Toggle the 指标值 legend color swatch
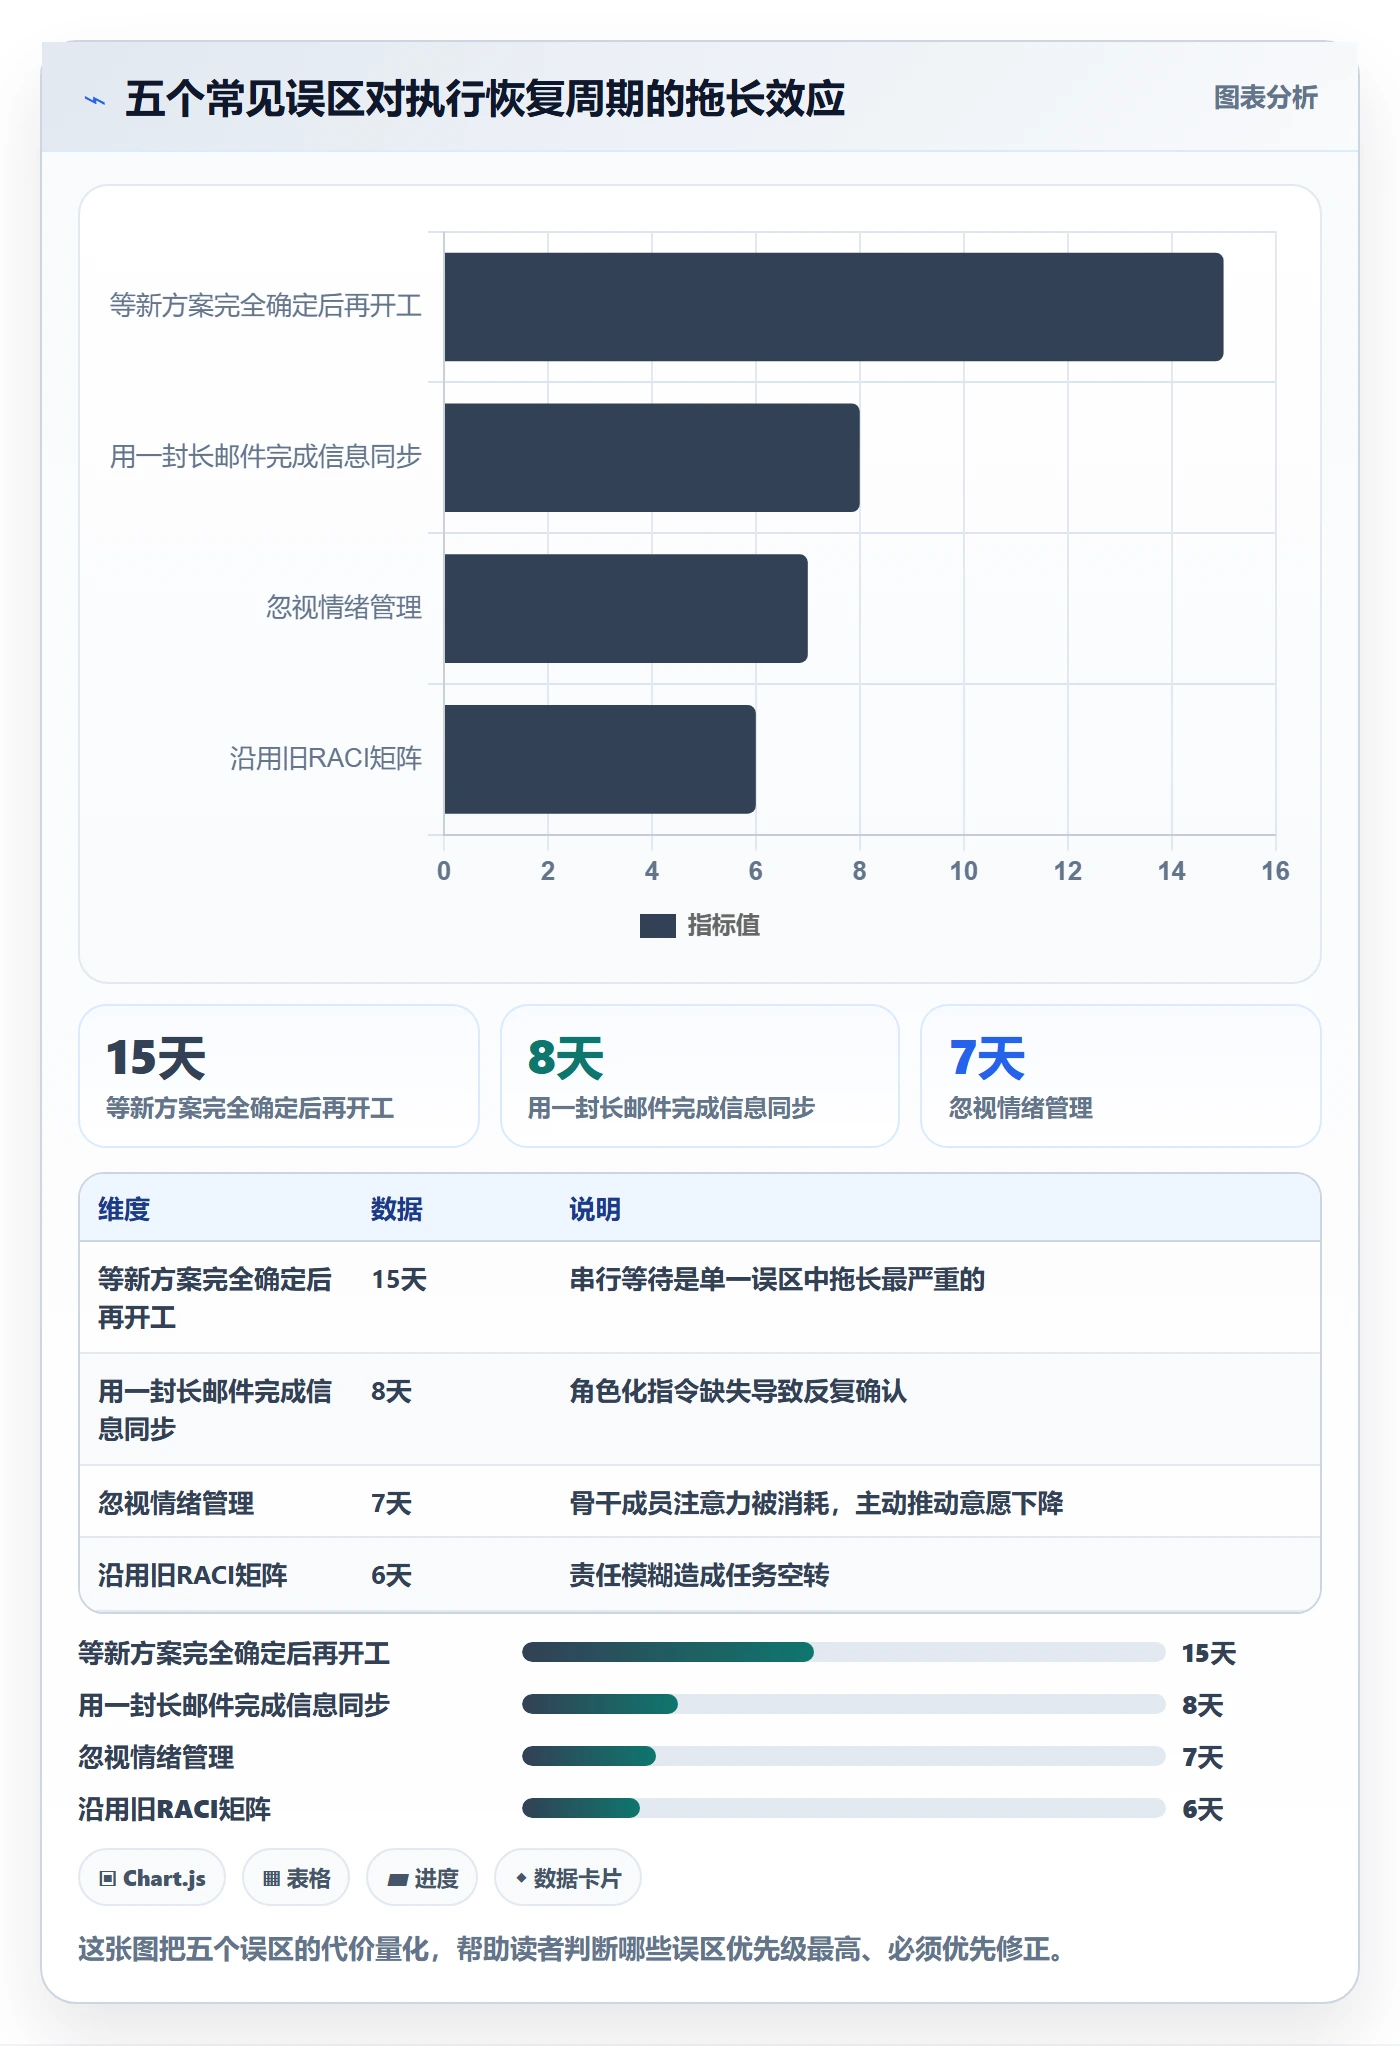 pos(657,926)
